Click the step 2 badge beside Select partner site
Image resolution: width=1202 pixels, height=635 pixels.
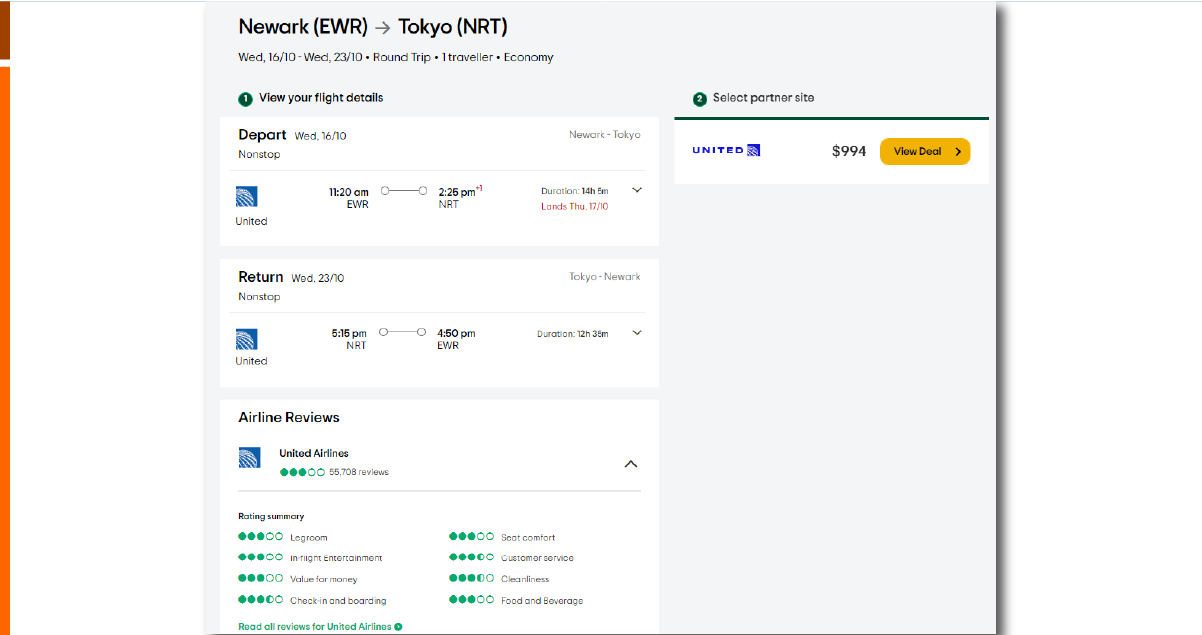tap(700, 99)
